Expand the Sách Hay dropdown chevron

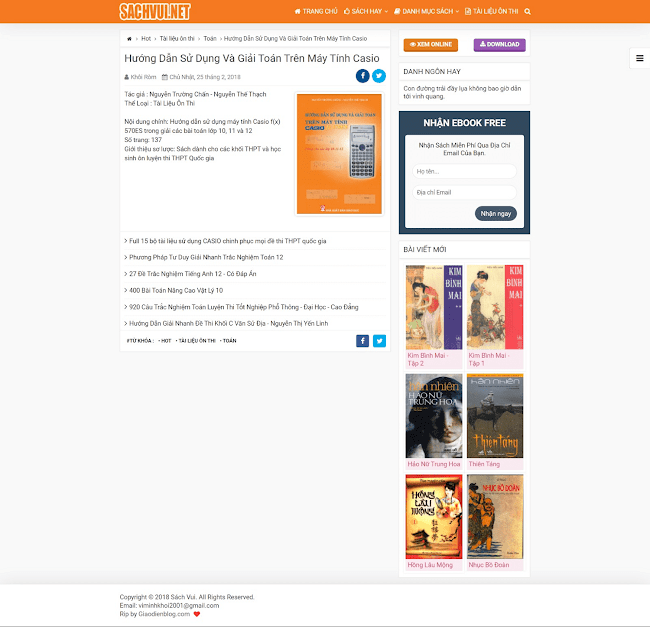[x=386, y=12]
